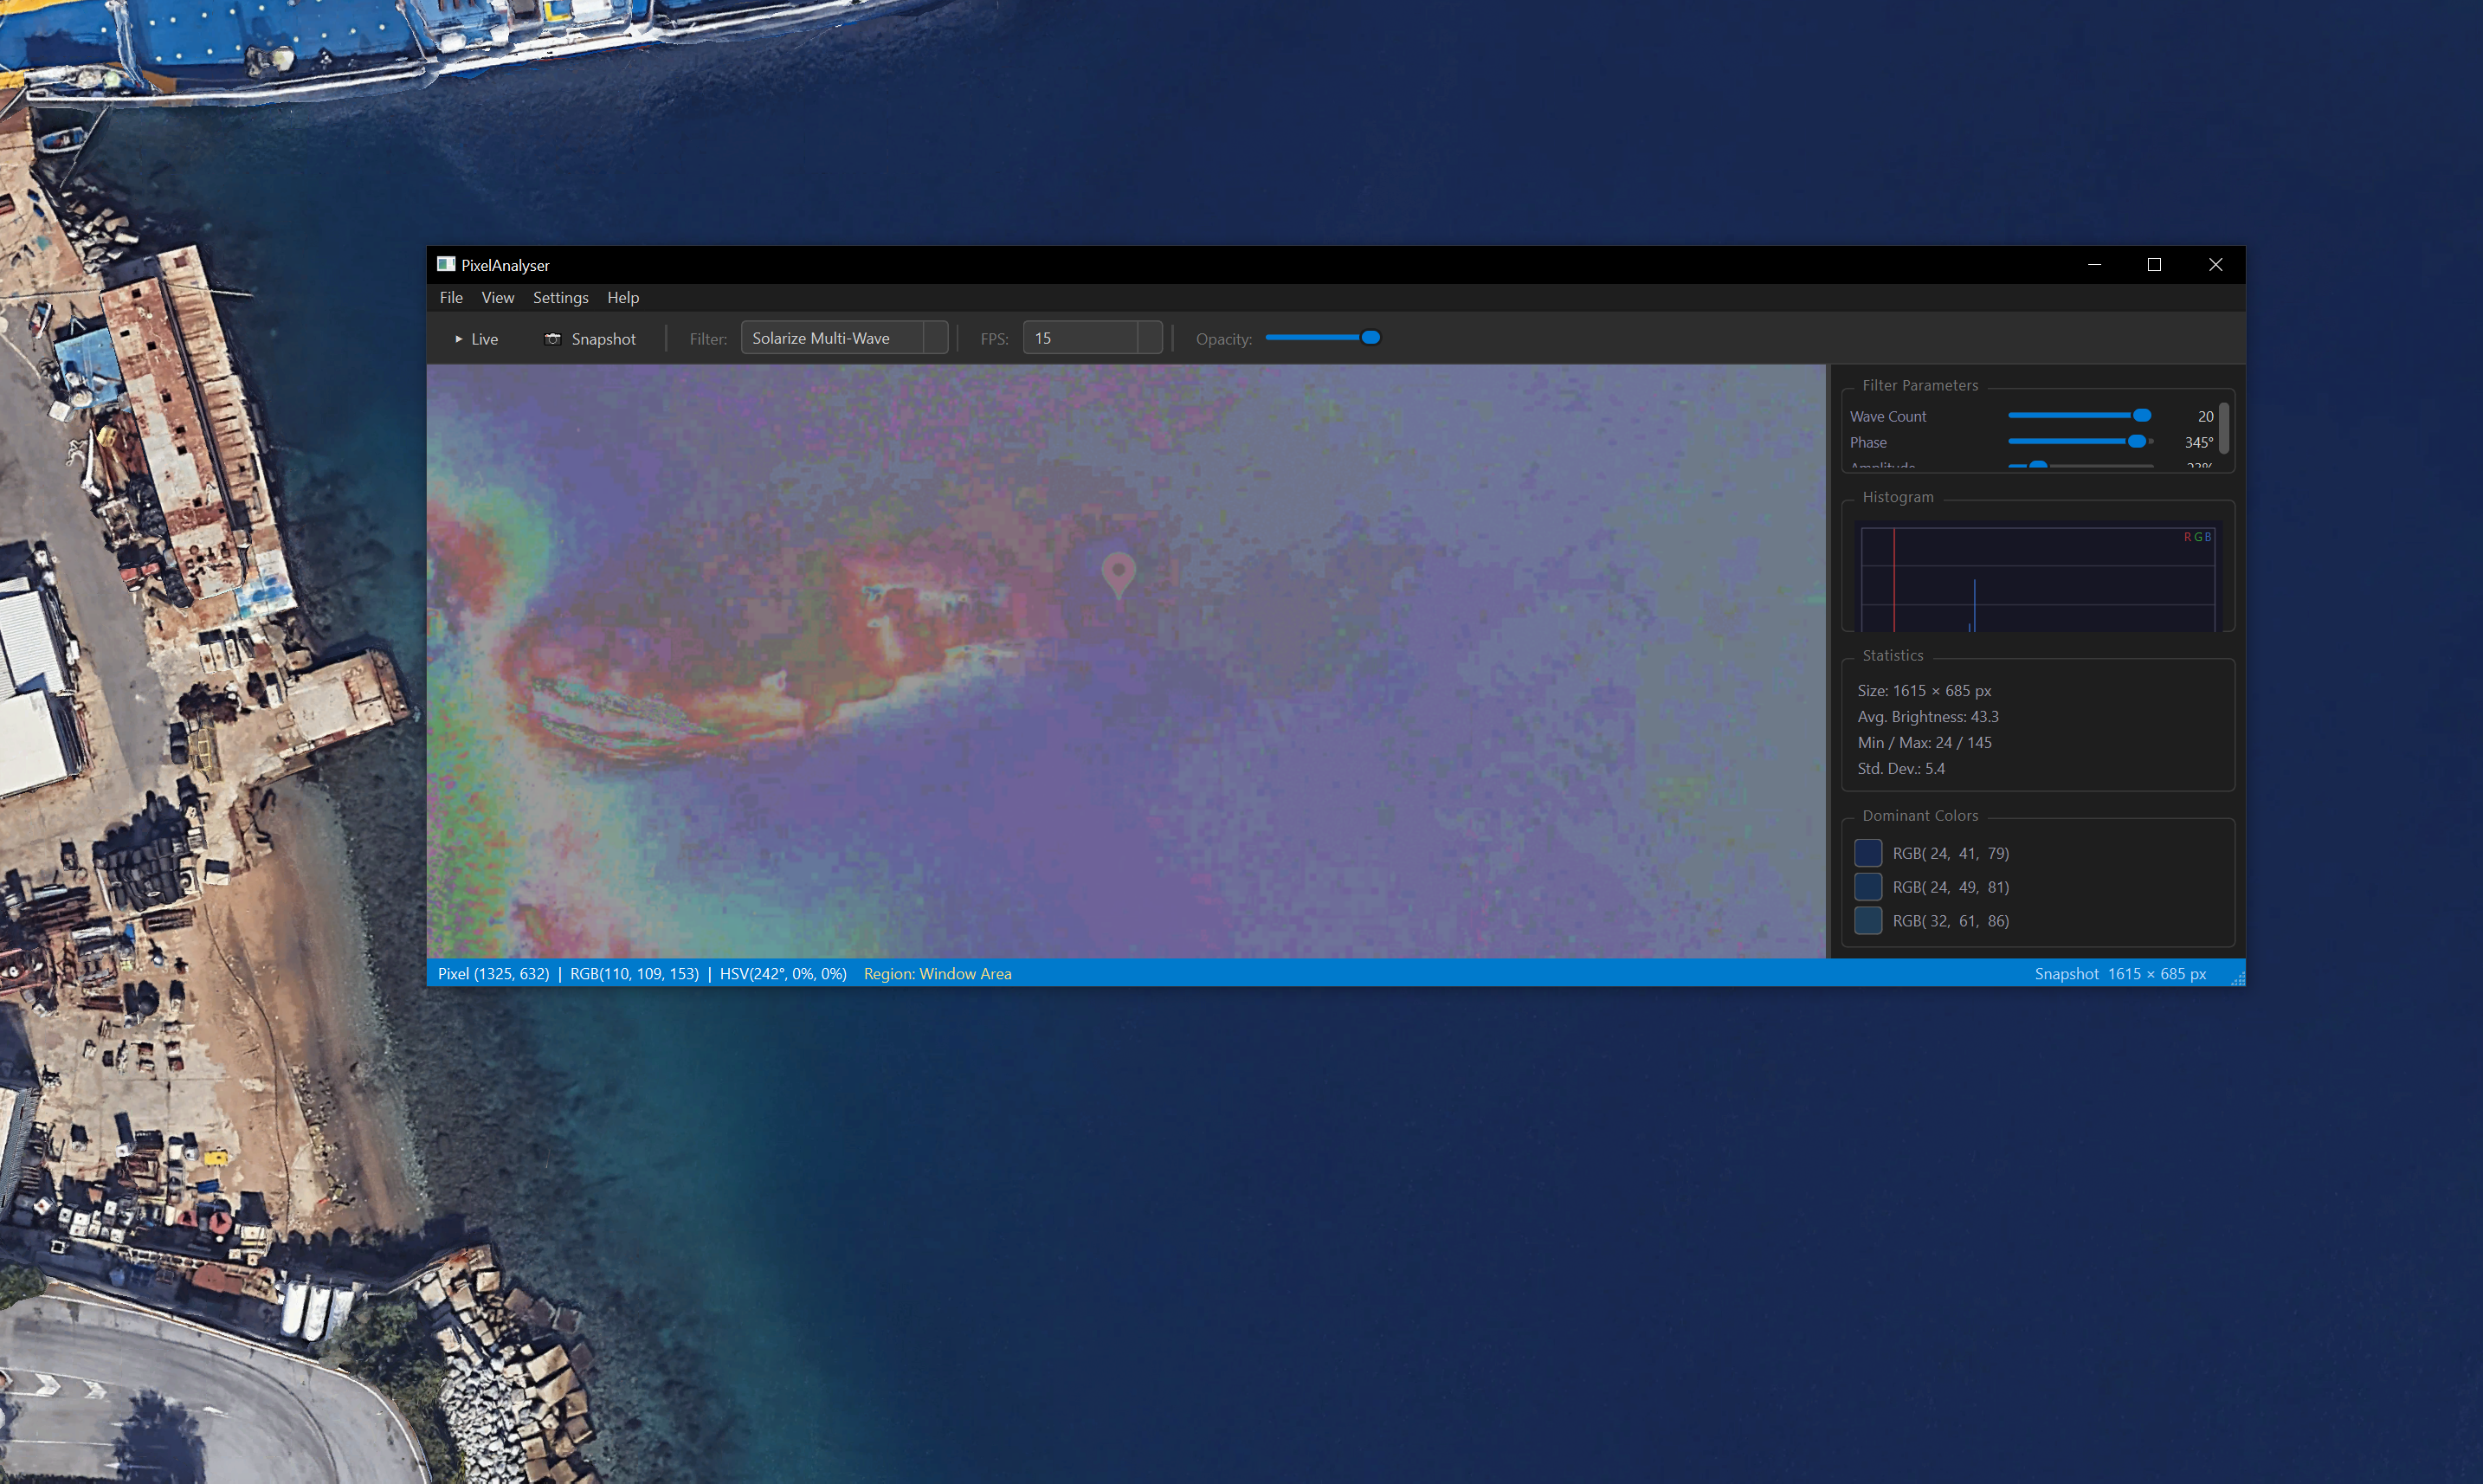This screenshot has width=2483, height=1484.
Task: Adjust the Phase slider to change degrees
Action: [2140, 441]
